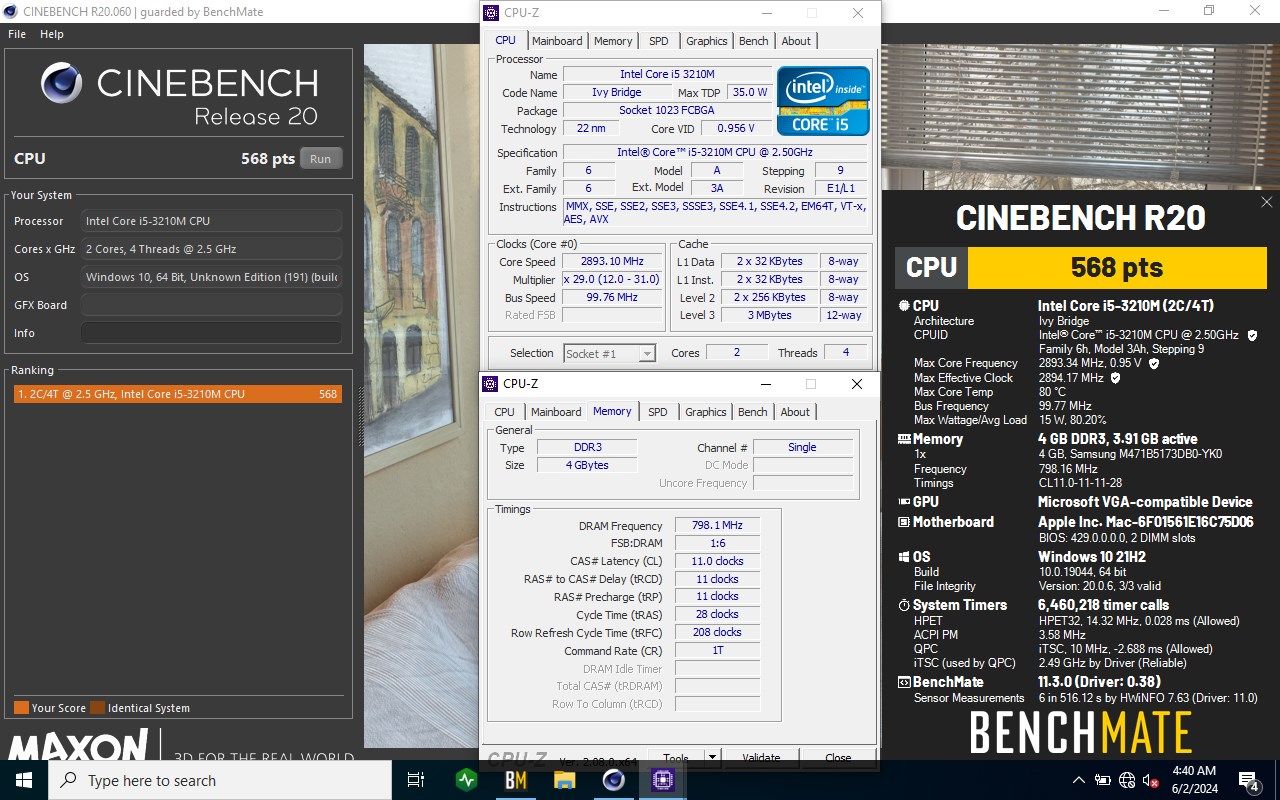This screenshot has height=800, width=1280.
Task: Click the Tools button in CPU-Z
Action: (676, 758)
